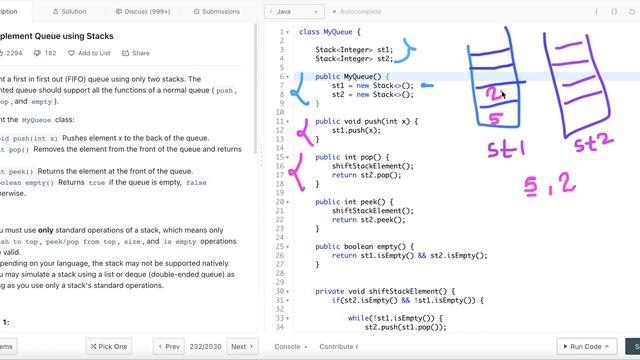The height and width of the screenshot is (360, 640).
Task: Expand the Console panel
Action: pos(291,347)
